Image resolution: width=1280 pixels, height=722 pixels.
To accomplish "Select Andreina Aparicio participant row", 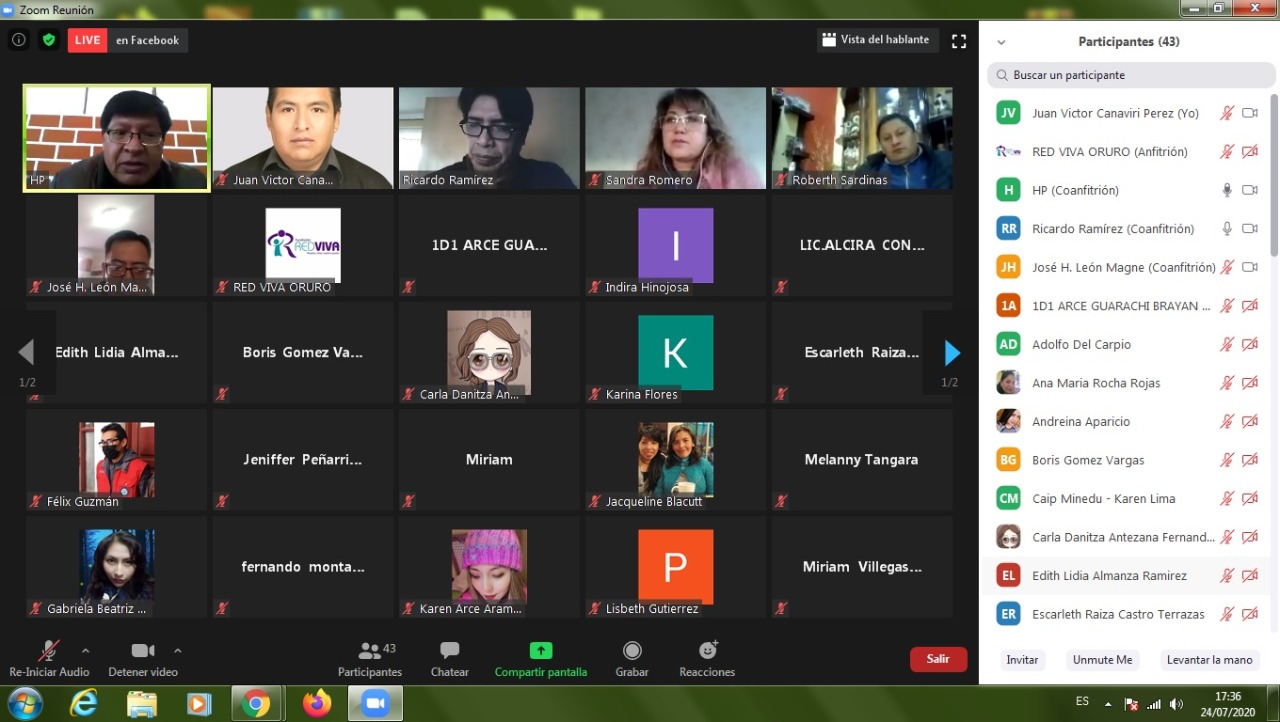I will 1127,421.
